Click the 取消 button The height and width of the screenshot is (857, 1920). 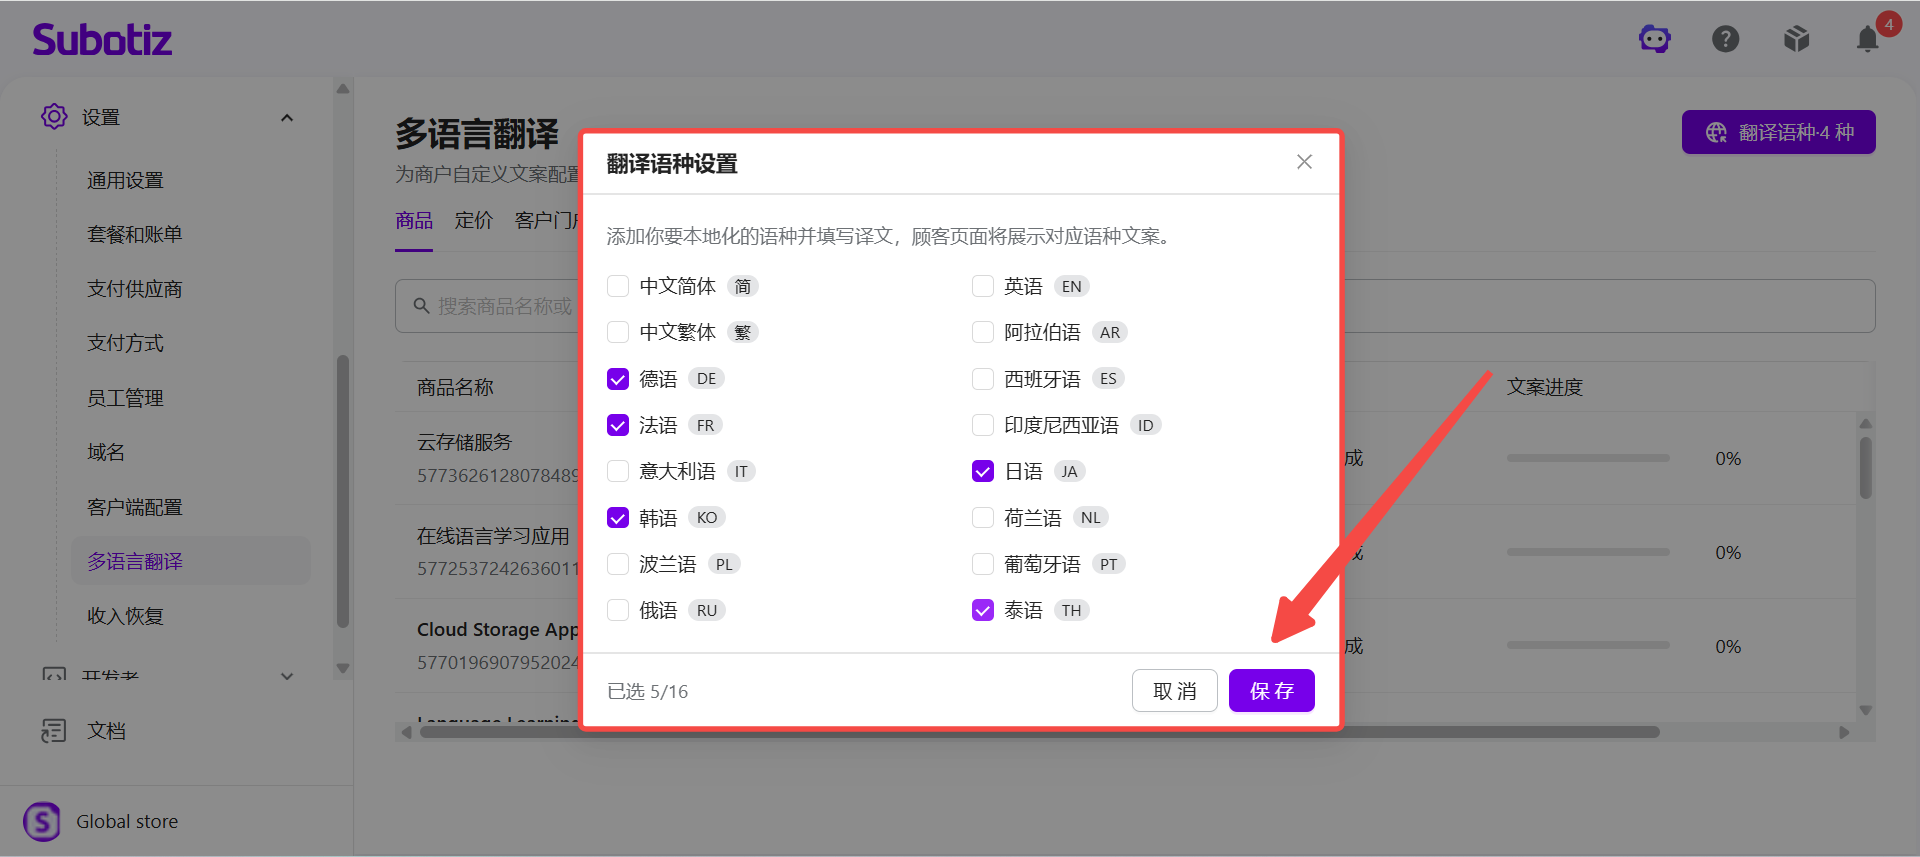tap(1175, 691)
